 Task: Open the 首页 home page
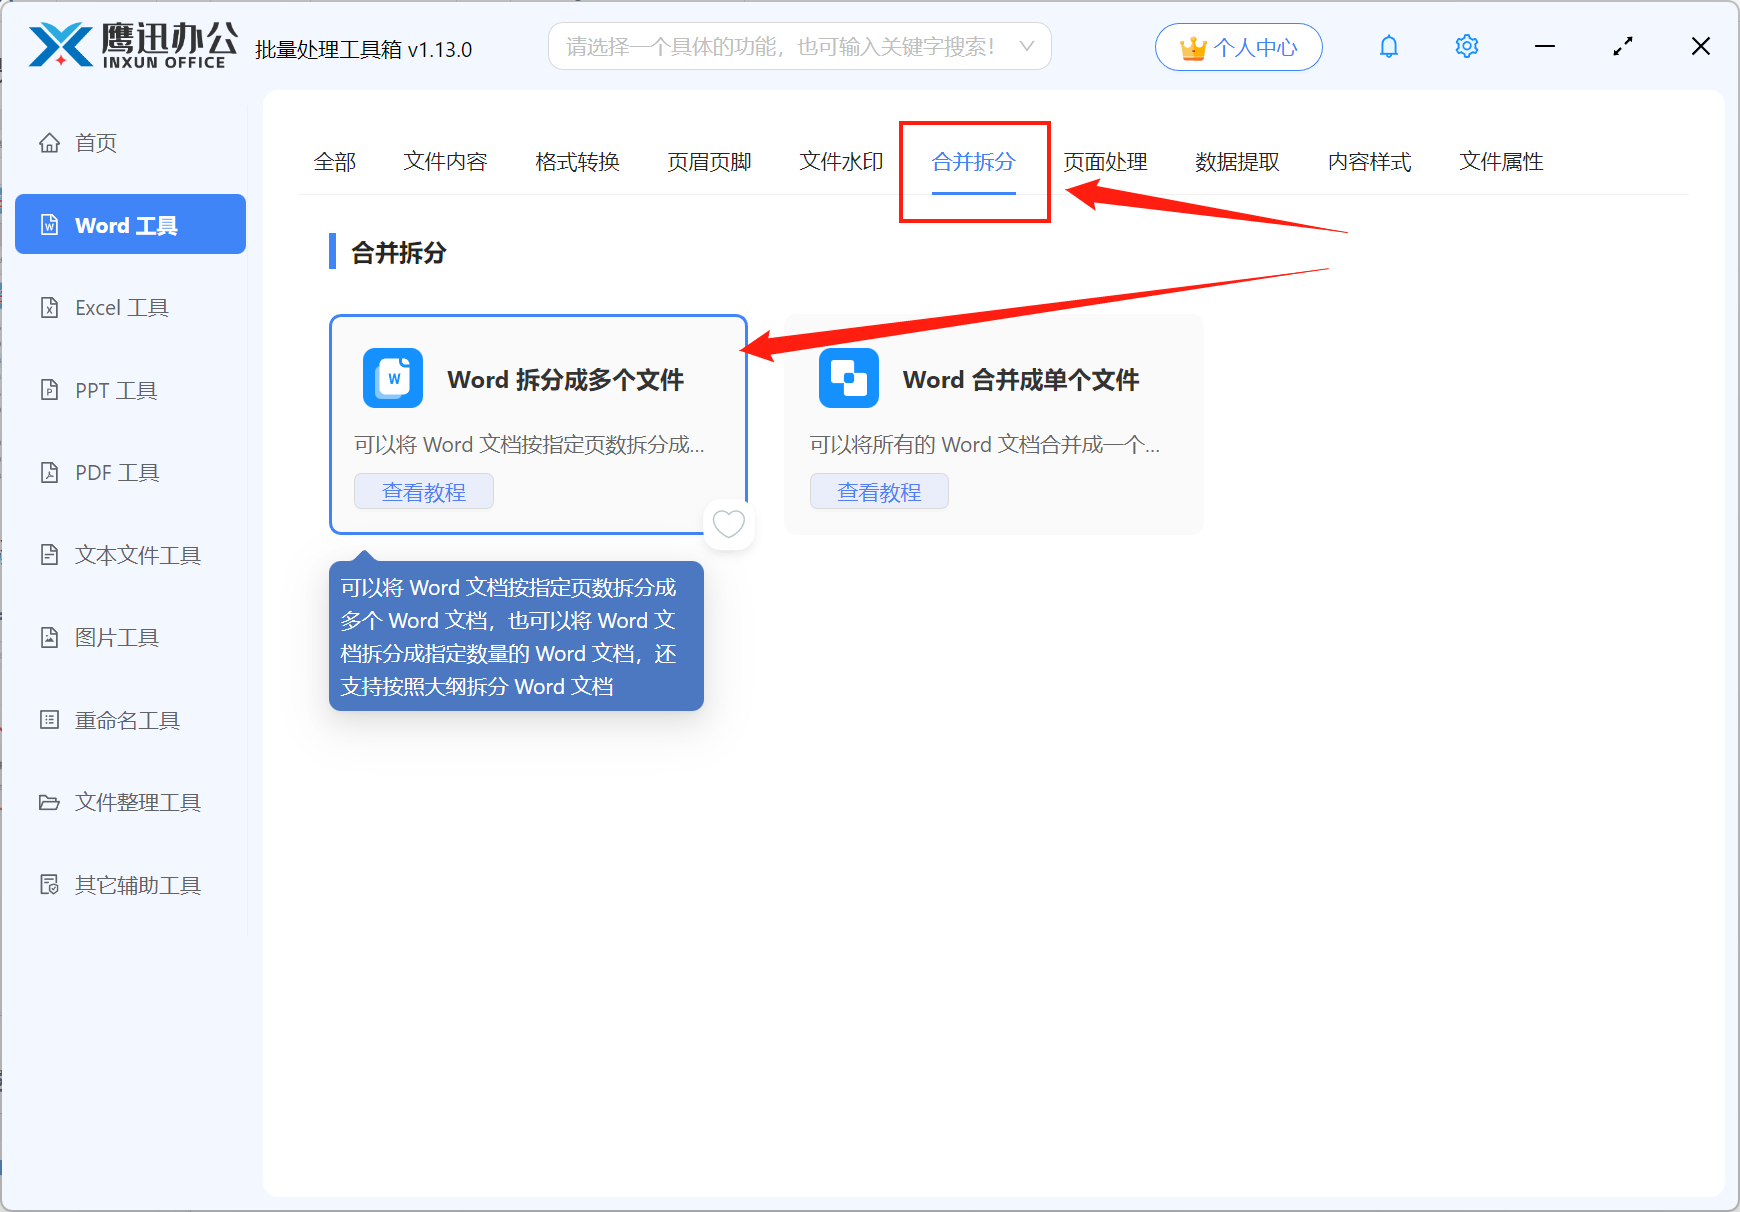[x=96, y=142]
